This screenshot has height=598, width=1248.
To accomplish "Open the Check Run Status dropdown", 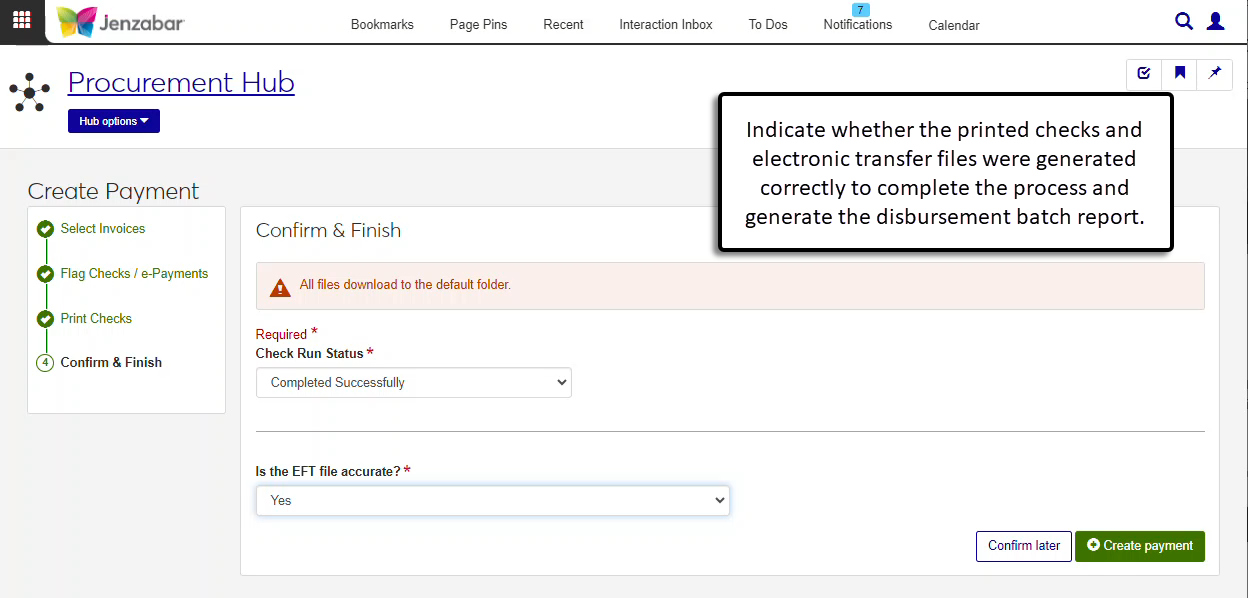I will pos(413,383).
